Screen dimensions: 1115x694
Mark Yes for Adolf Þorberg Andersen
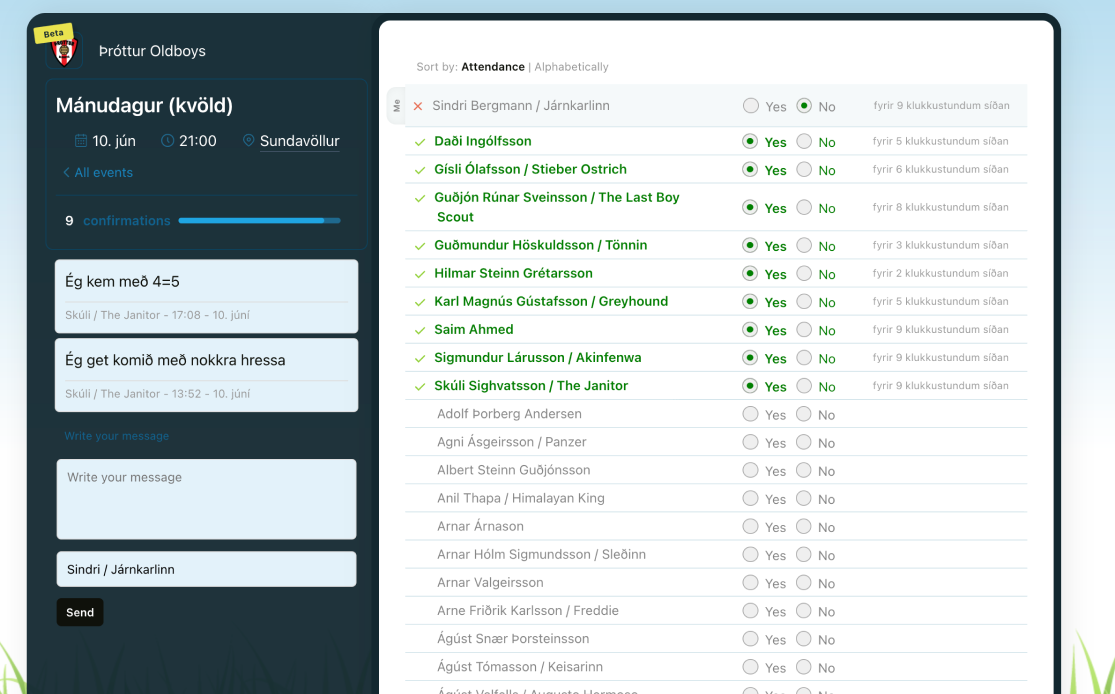[x=751, y=414]
